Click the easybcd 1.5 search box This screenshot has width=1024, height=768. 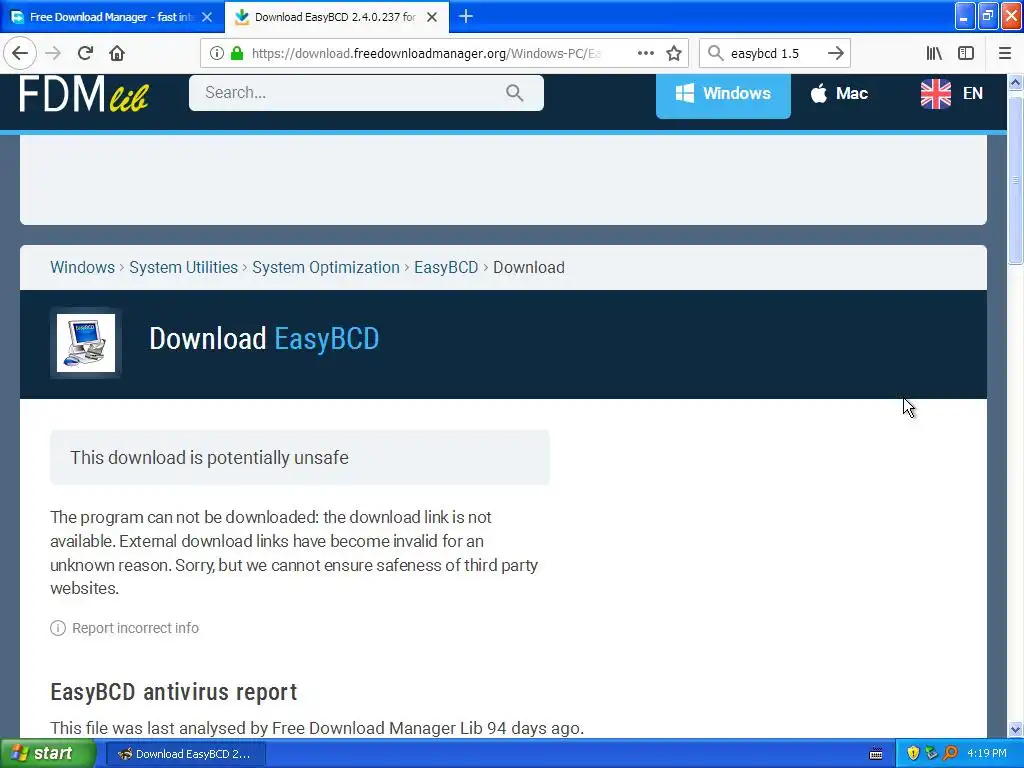tap(775, 53)
